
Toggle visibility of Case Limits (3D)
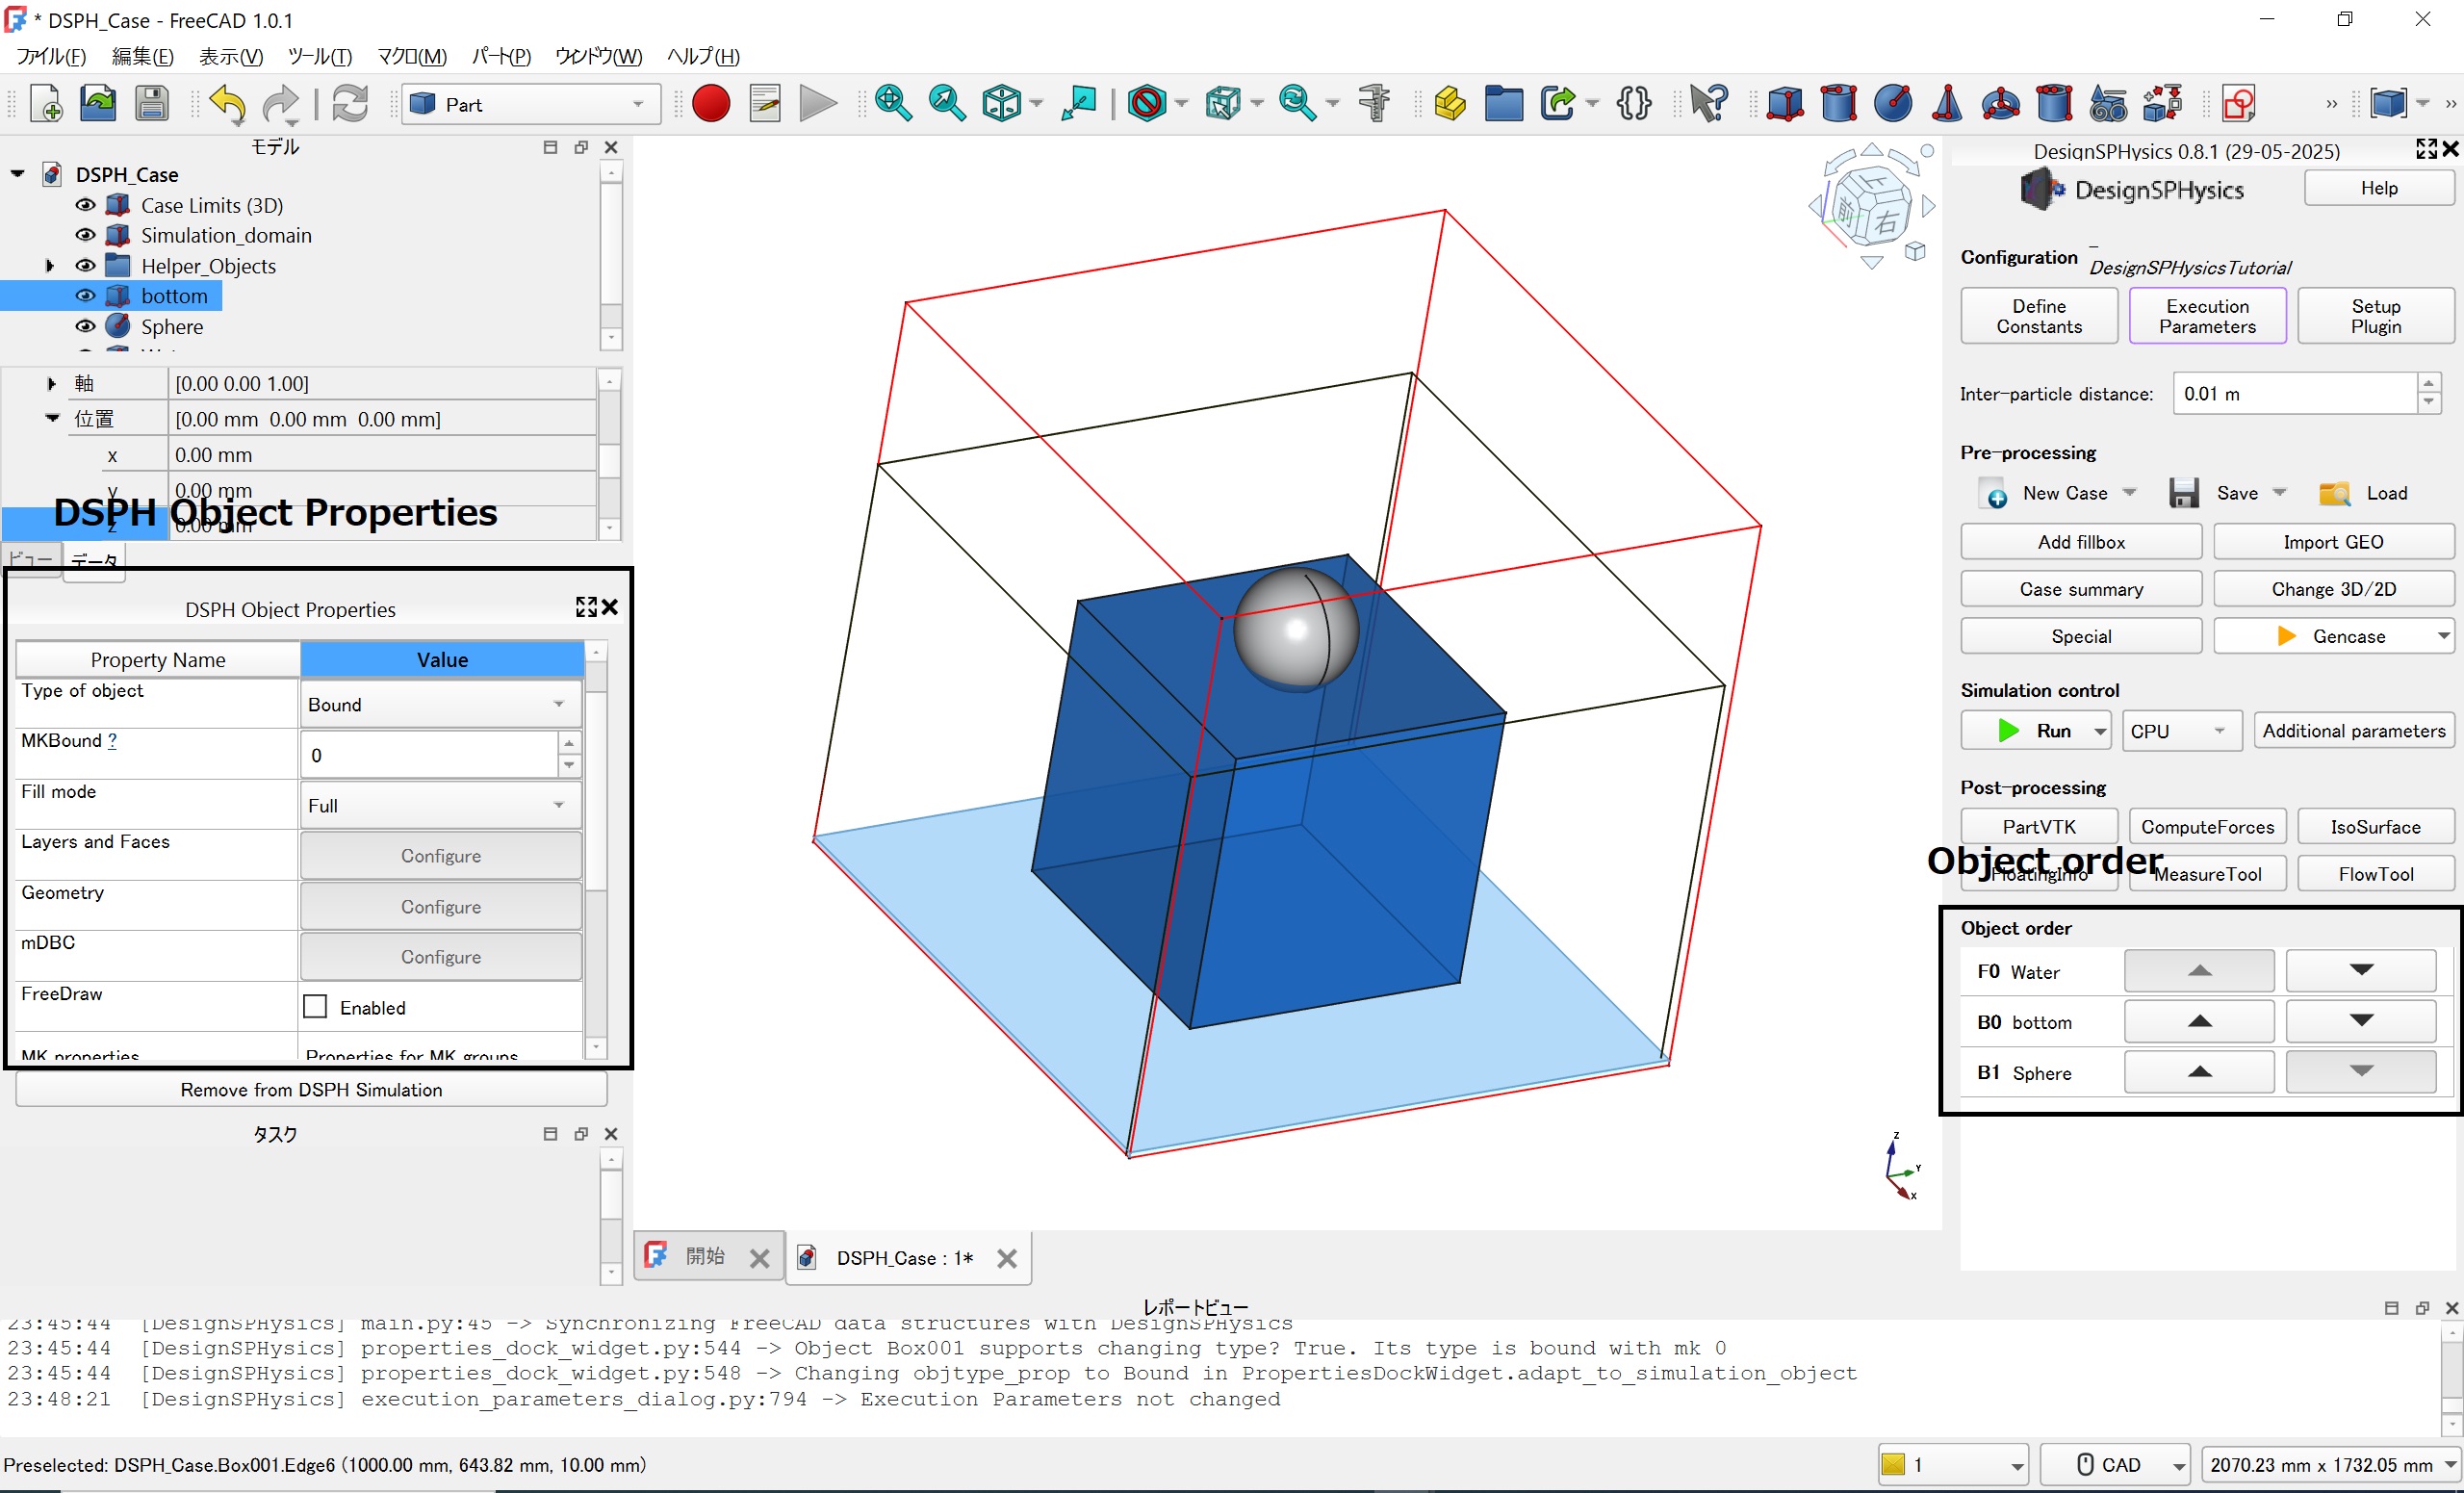point(86,205)
